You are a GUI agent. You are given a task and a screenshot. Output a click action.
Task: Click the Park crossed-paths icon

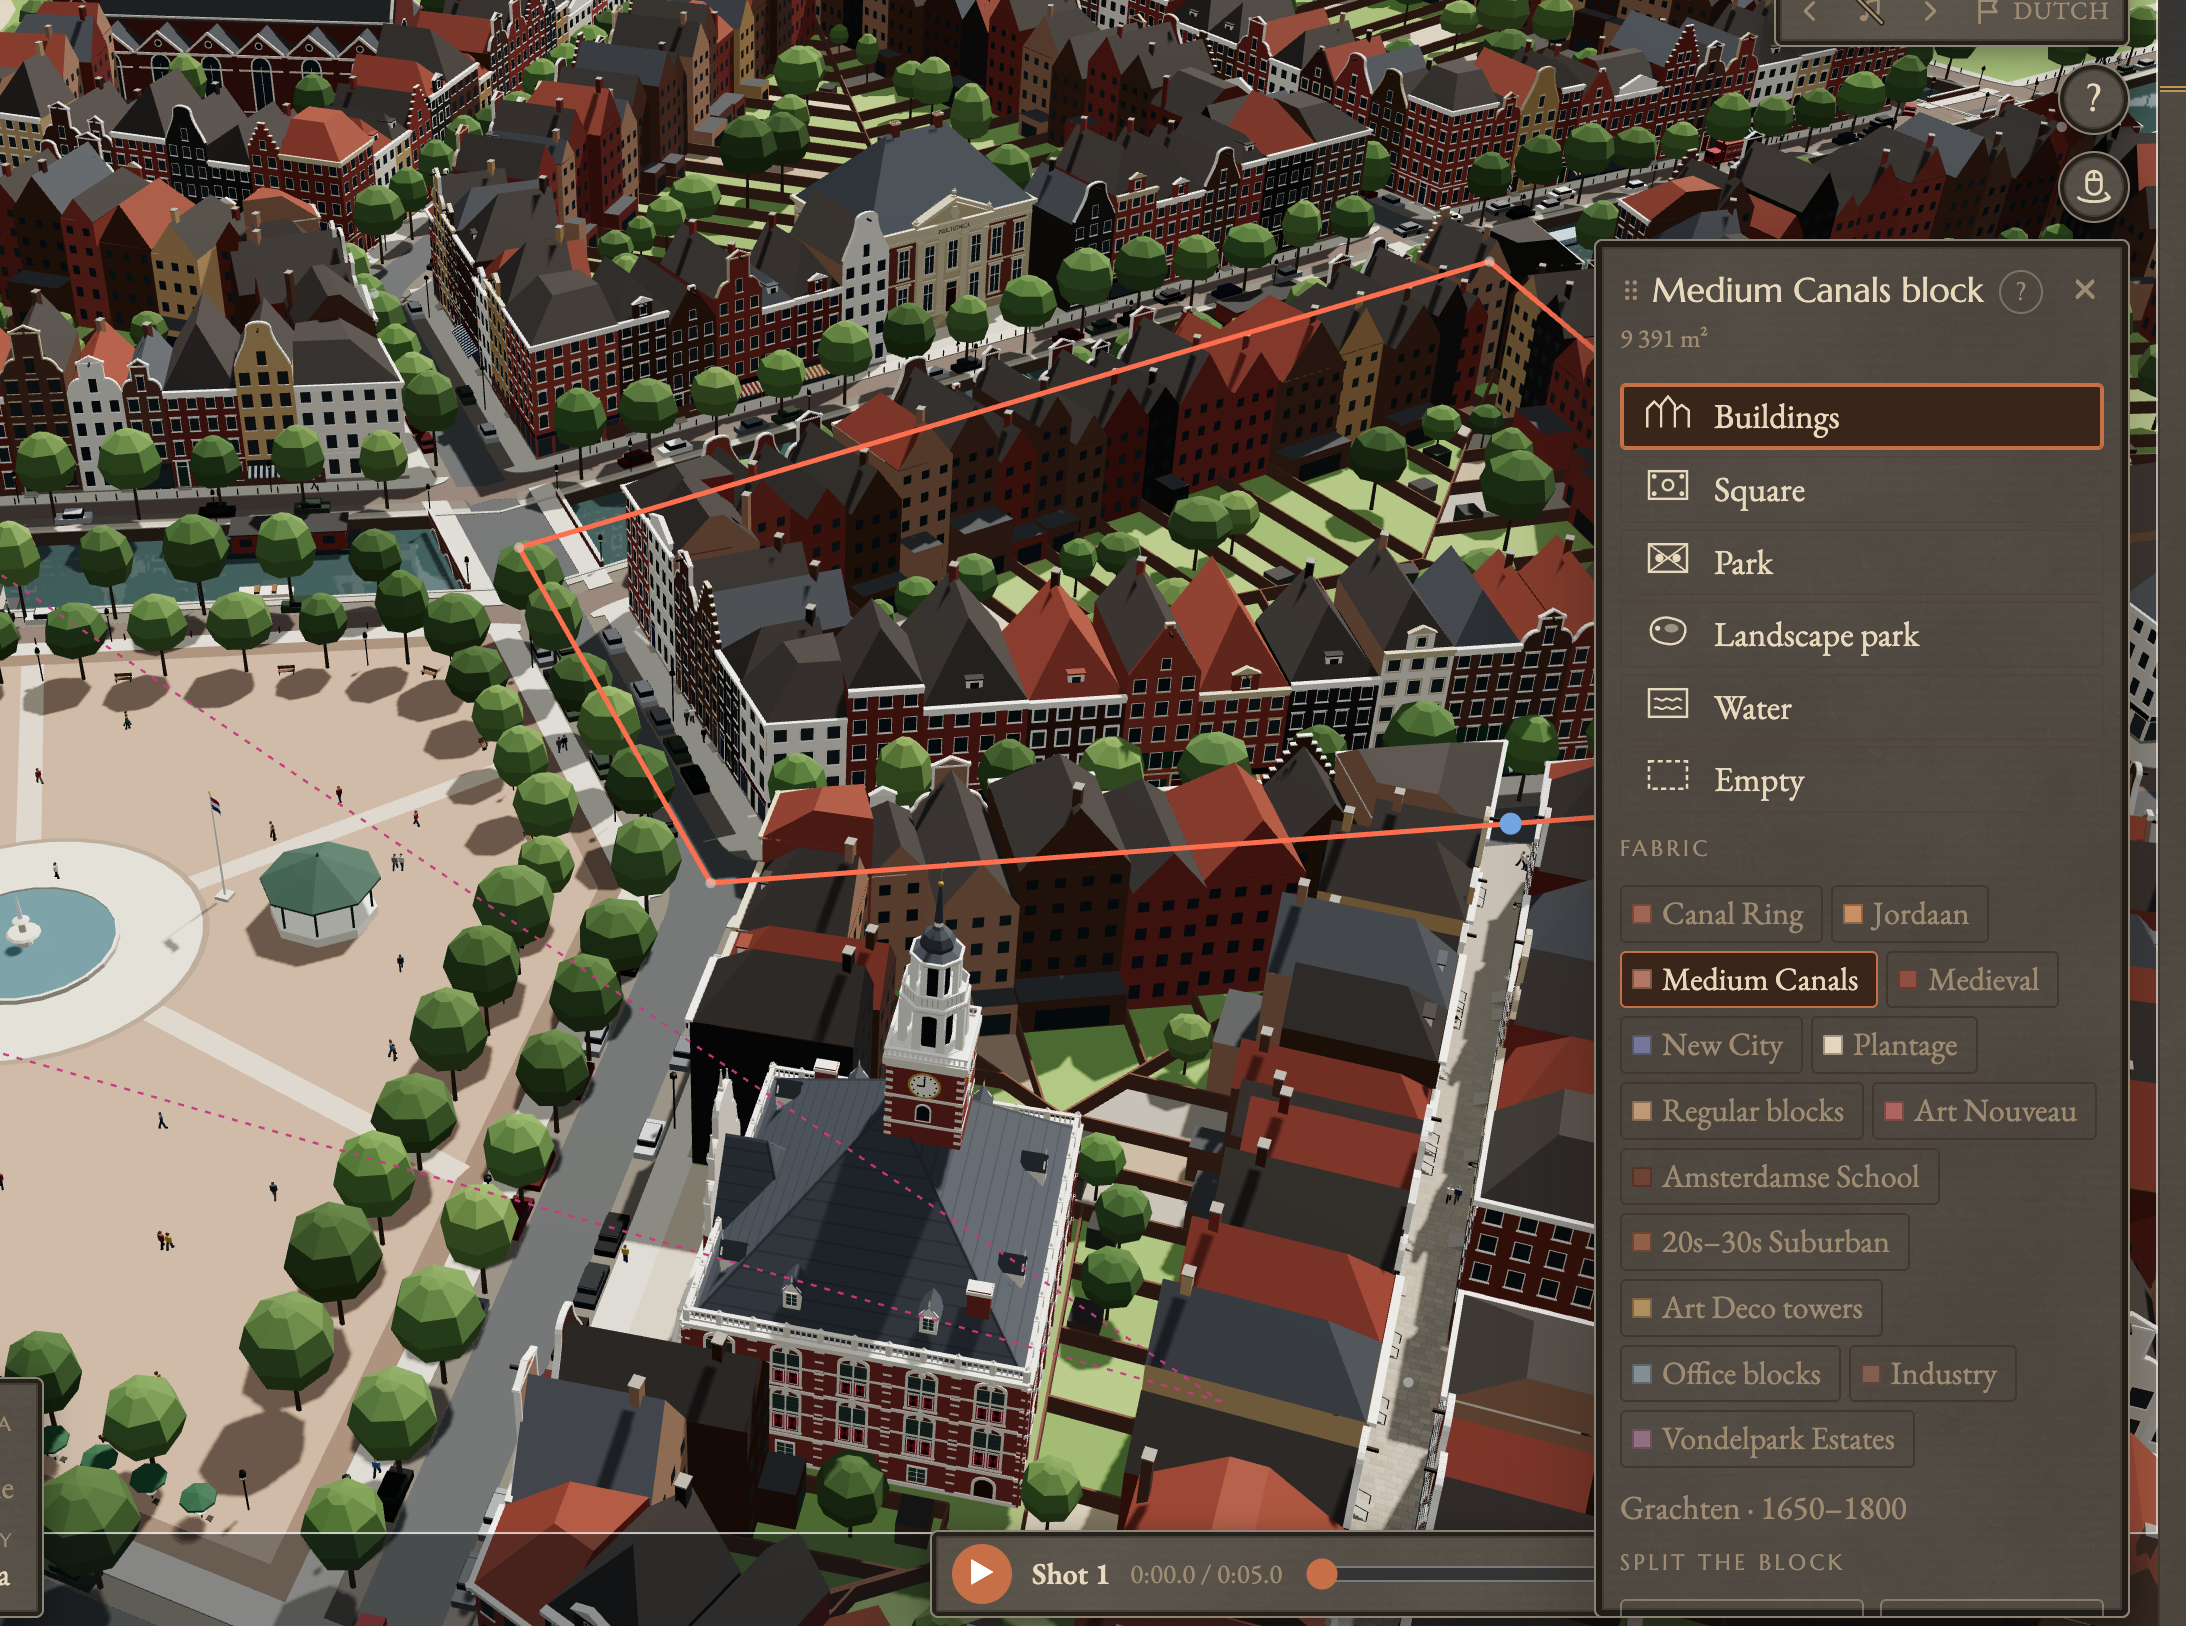coord(1668,558)
